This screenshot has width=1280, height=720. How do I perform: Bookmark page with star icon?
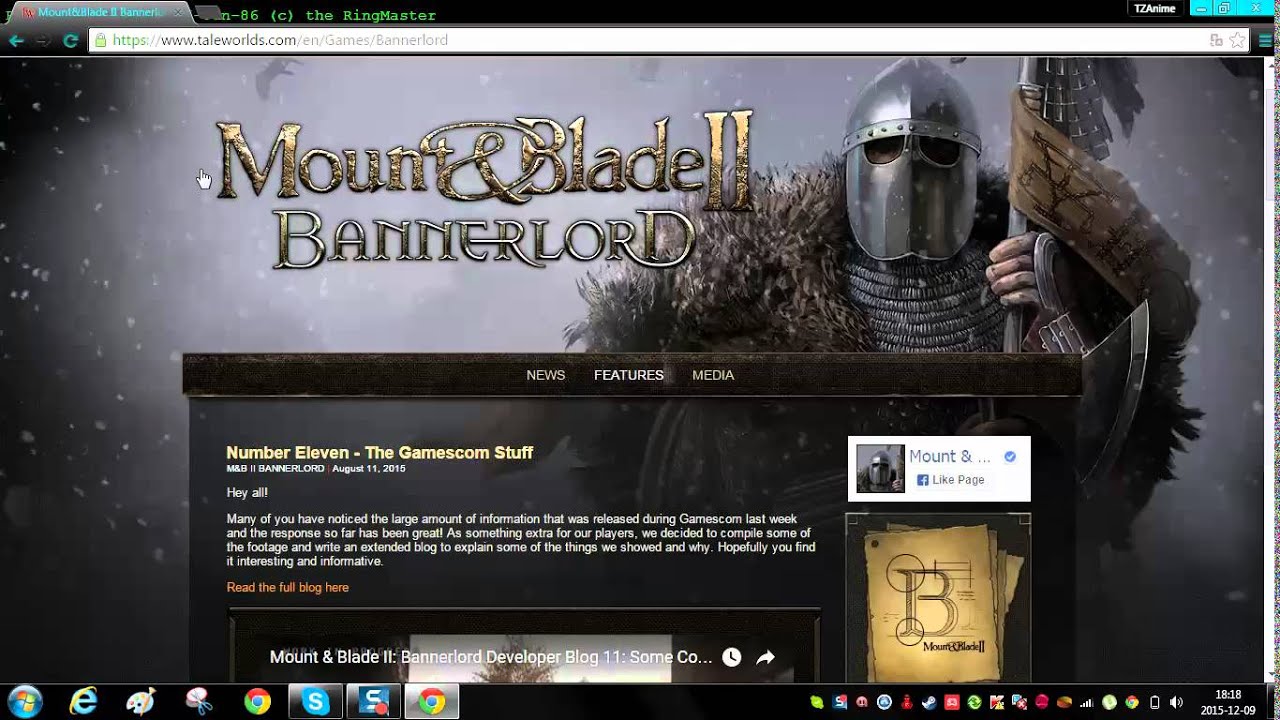1237,40
